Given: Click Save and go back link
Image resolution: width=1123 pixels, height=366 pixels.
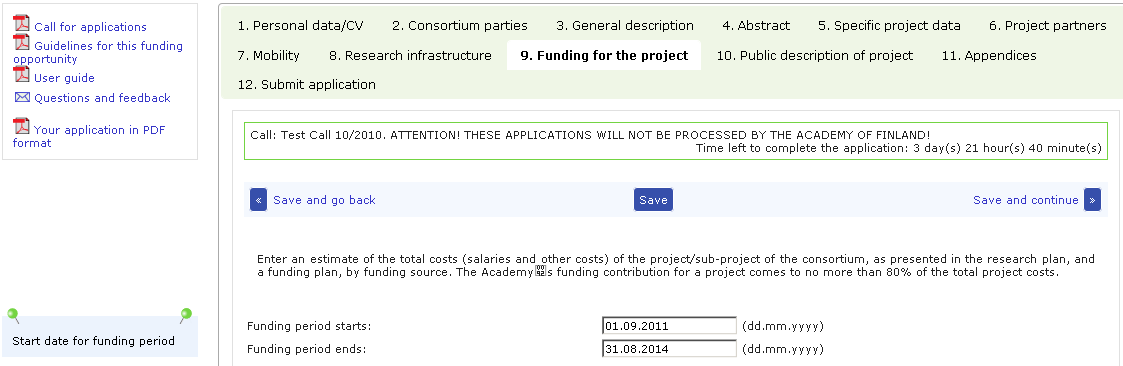Looking at the screenshot, I should [x=324, y=200].
